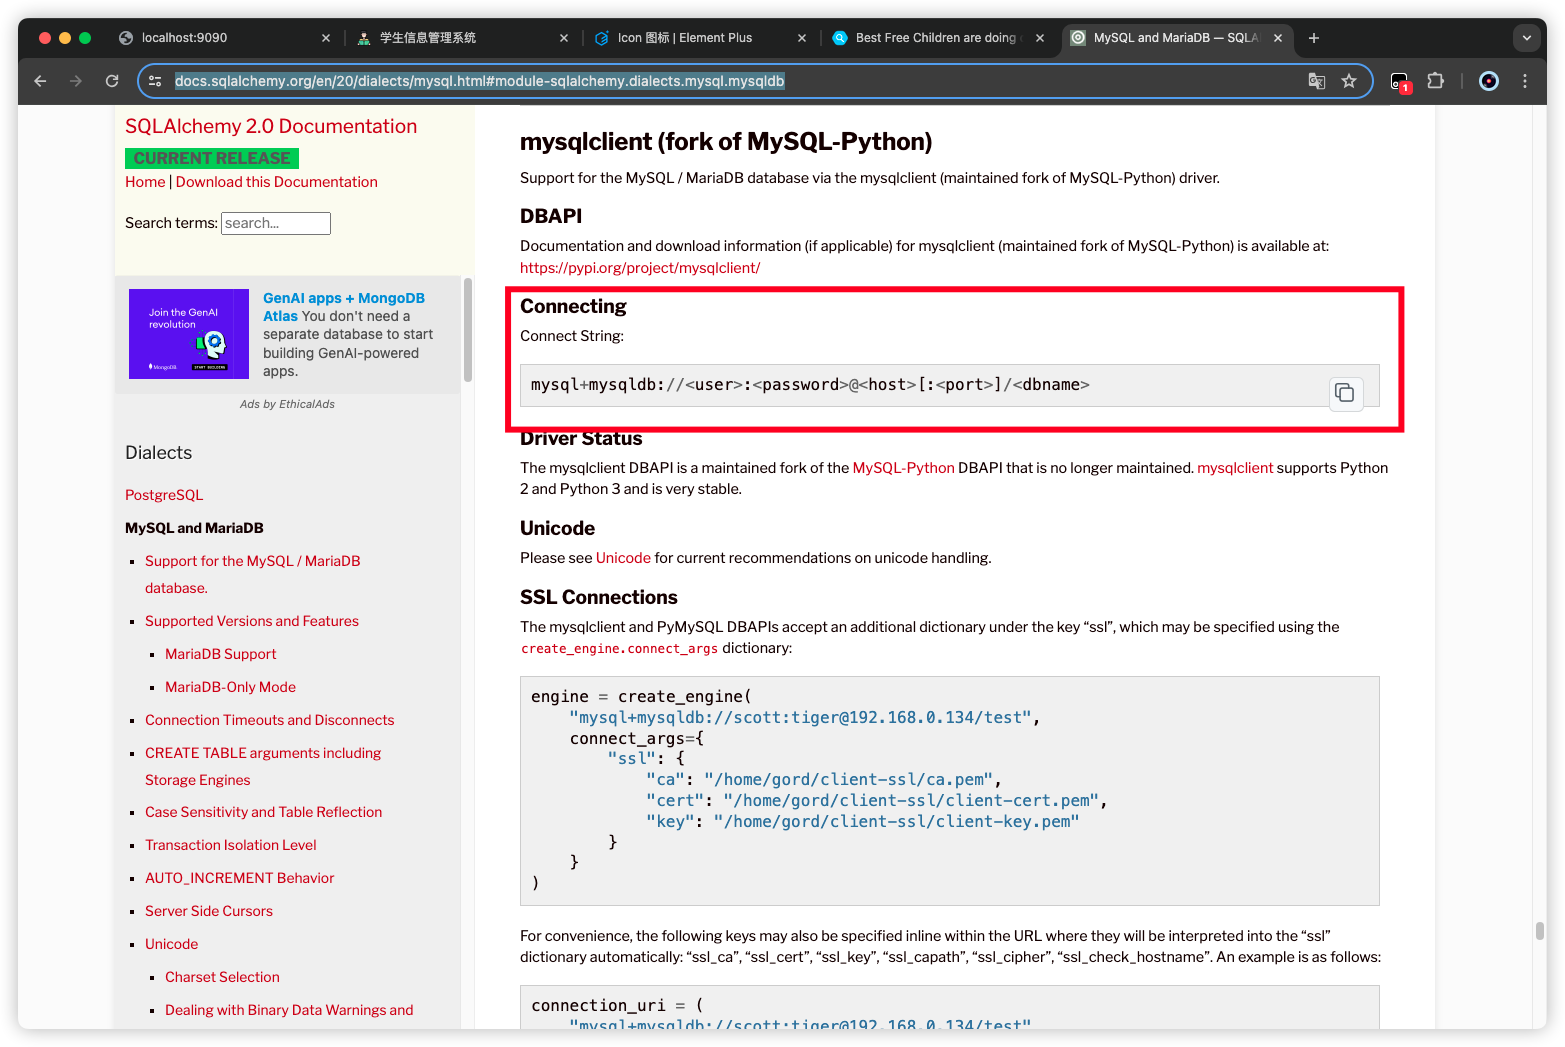The image size is (1565, 1047).
Task: Open Case Sensitivity and Table Reflection link
Action: 264,812
